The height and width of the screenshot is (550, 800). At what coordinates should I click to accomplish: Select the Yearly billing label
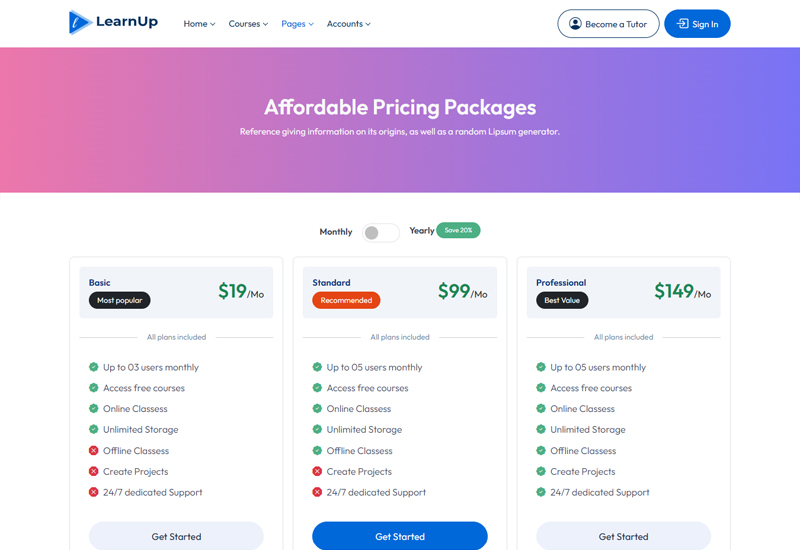pyautogui.click(x=422, y=231)
